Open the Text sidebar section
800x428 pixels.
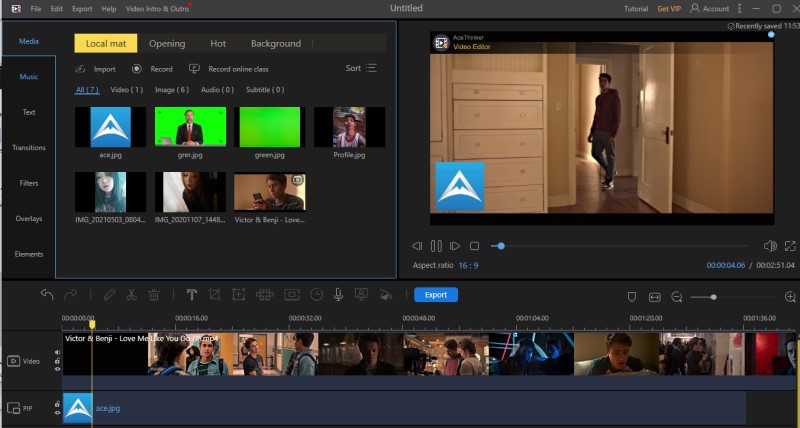tap(29, 112)
